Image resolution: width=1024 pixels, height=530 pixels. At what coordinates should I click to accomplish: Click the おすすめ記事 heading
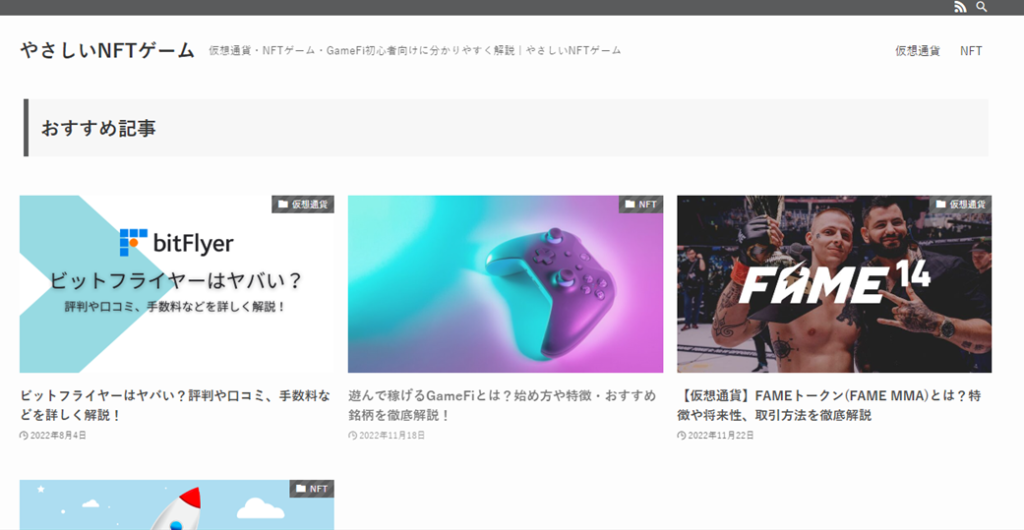point(99,128)
